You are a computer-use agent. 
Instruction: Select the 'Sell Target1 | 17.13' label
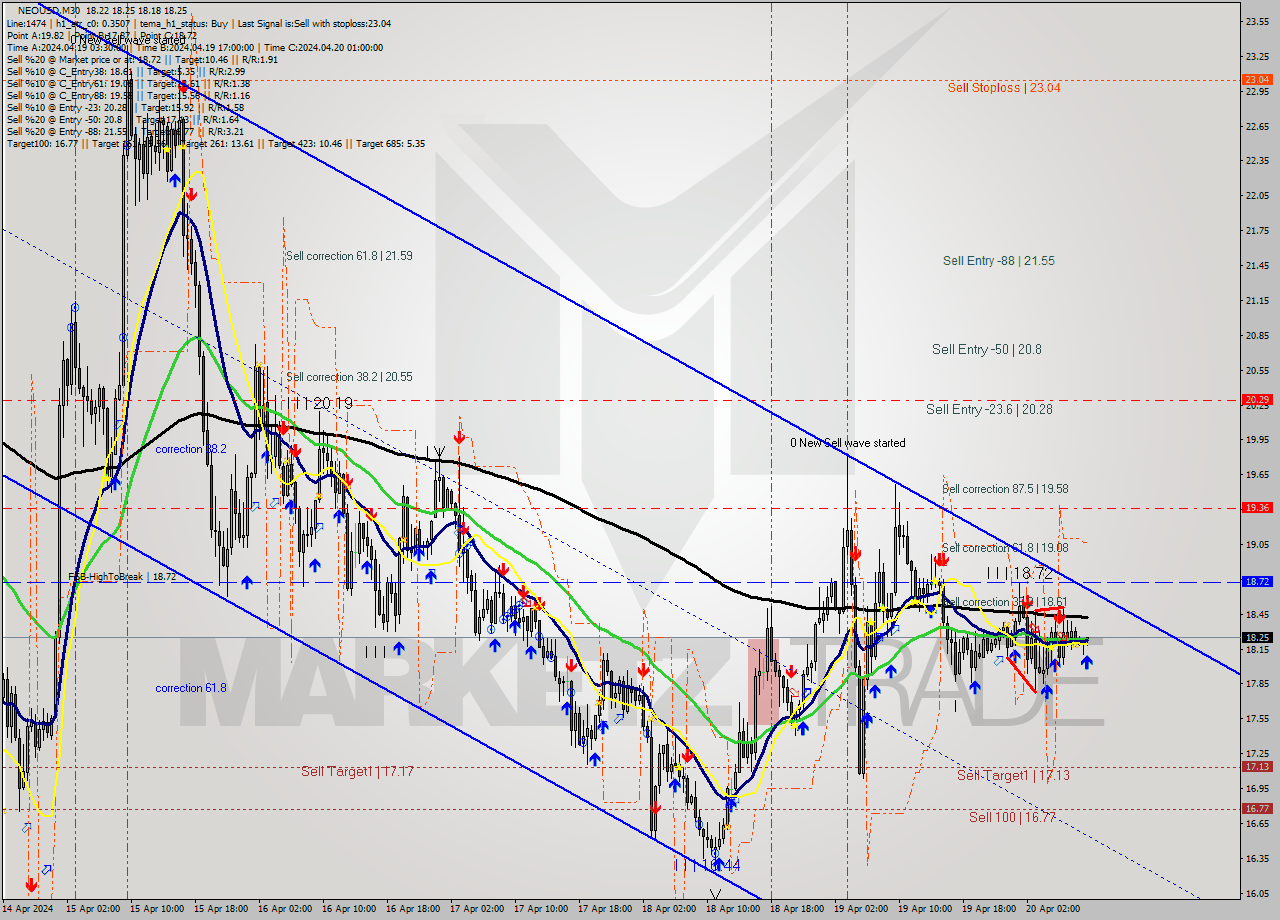tap(1013, 776)
